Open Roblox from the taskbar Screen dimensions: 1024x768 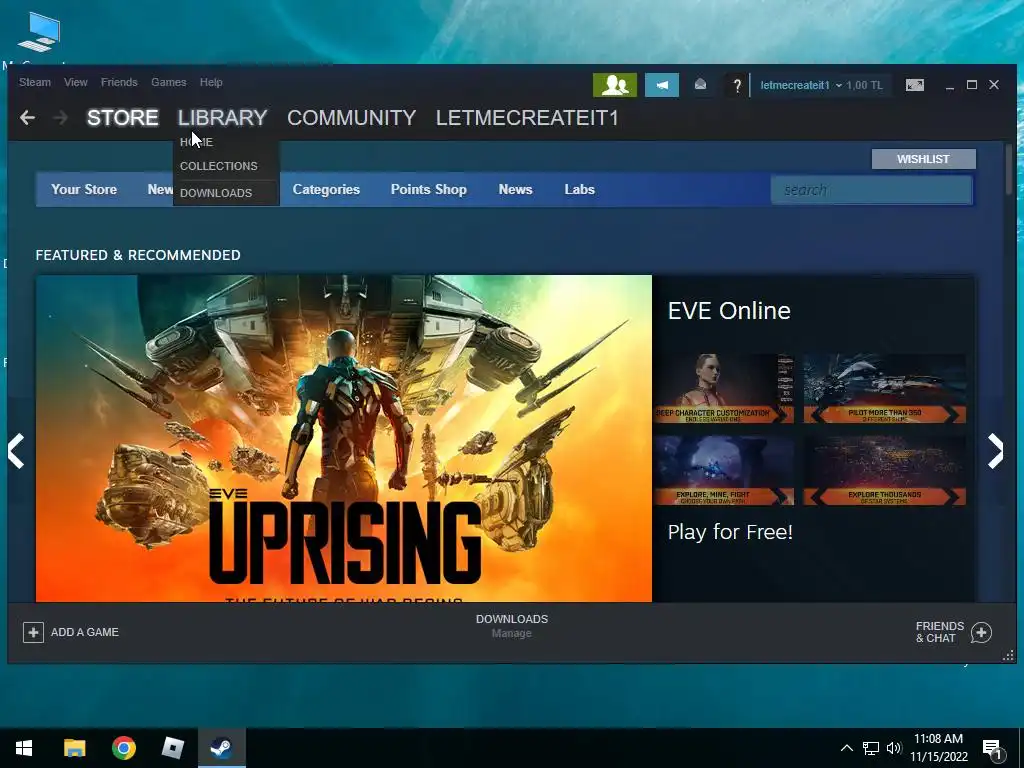click(172, 748)
